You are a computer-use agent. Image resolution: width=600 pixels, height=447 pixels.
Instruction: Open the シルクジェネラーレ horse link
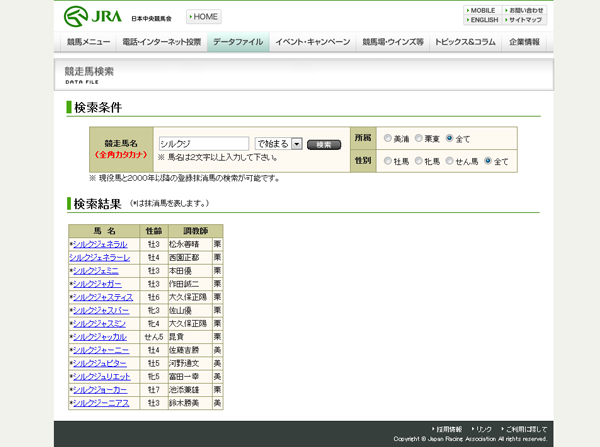(x=99, y=258)
